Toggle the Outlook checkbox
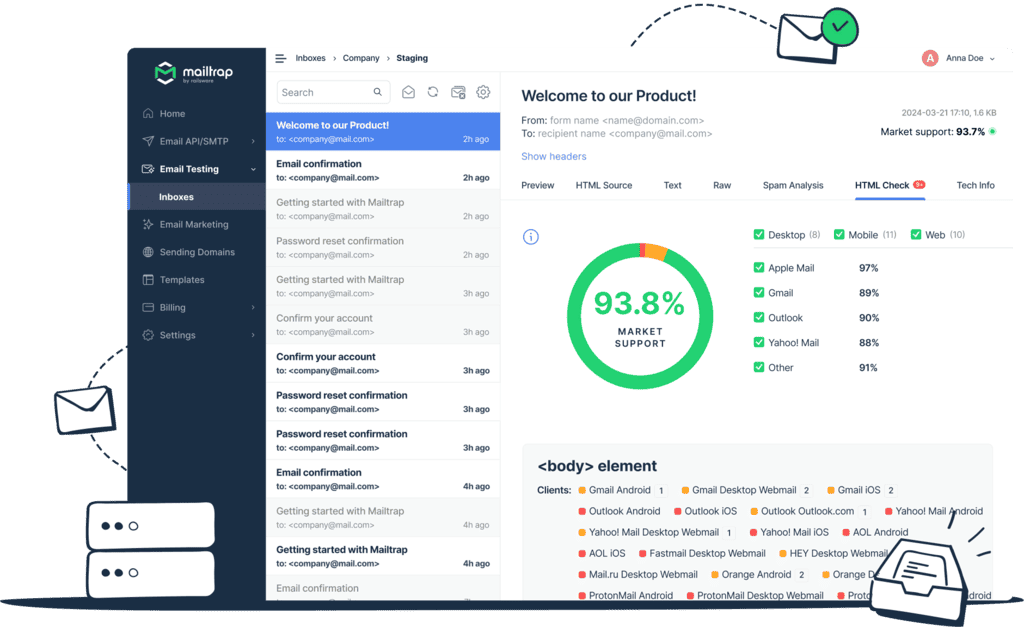The width and height of the screenshot is (1024, 627). tap(759, 317)
